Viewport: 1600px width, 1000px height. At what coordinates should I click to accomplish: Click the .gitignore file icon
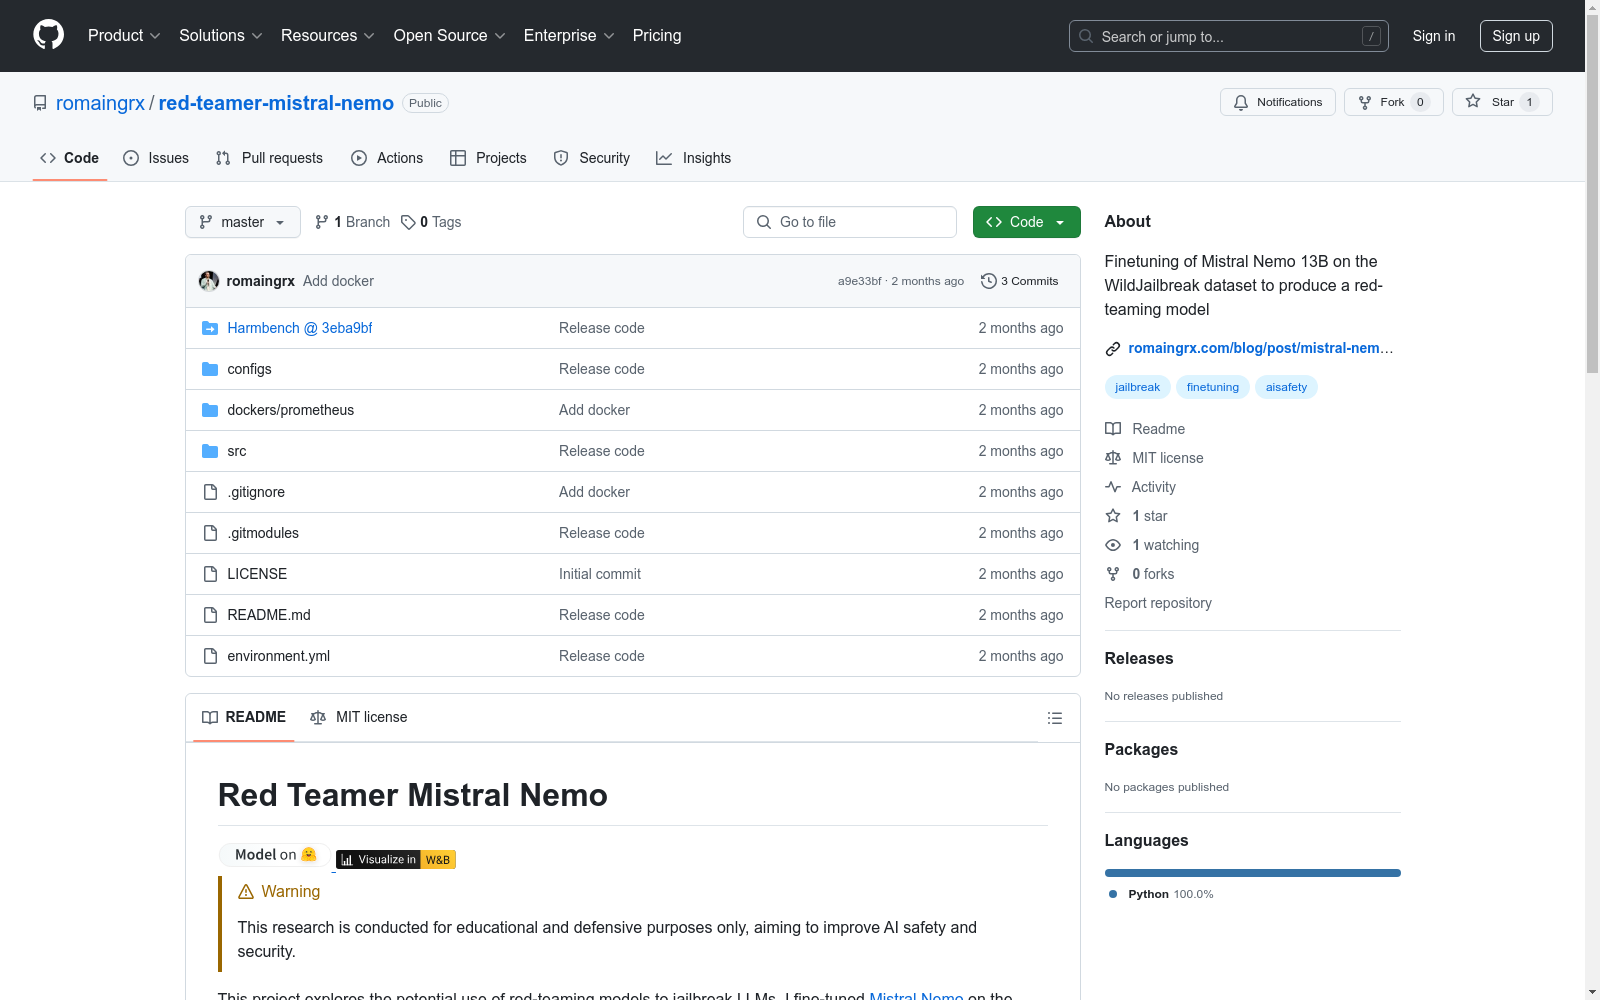pyautogui.click(x=210, y=492)
